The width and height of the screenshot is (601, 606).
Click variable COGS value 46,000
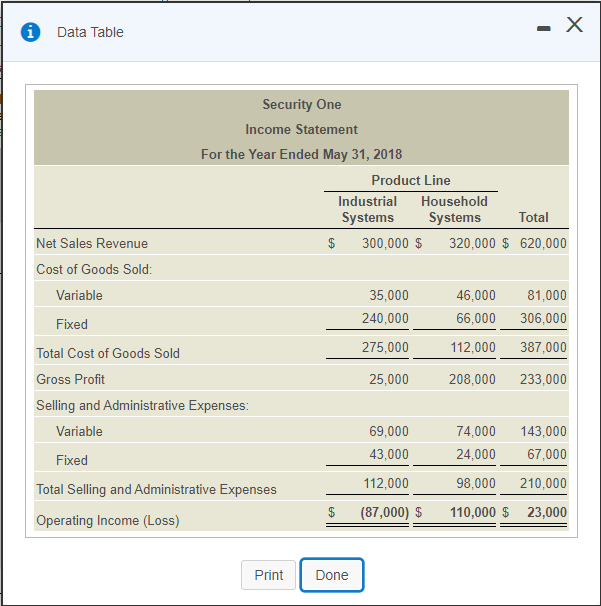(x=476, y=295)
